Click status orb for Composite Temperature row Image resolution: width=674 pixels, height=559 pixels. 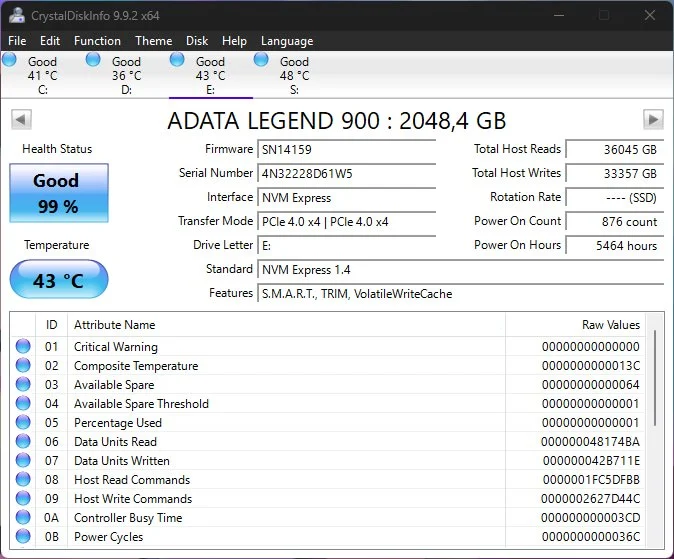(x=23, y=365)
